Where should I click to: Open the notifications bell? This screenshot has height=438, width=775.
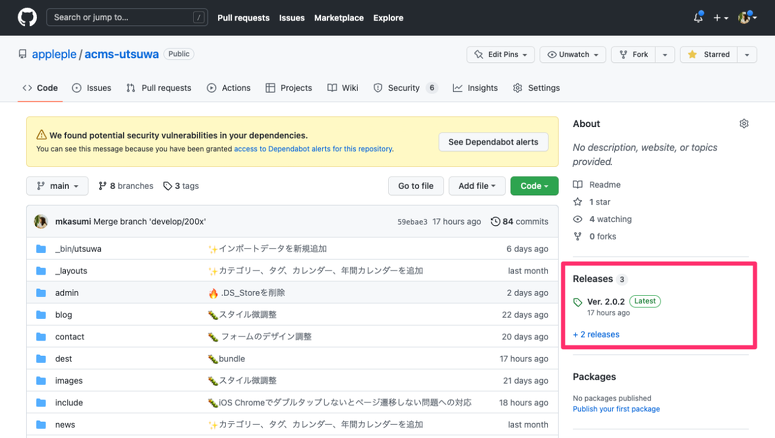pos(698,17)
